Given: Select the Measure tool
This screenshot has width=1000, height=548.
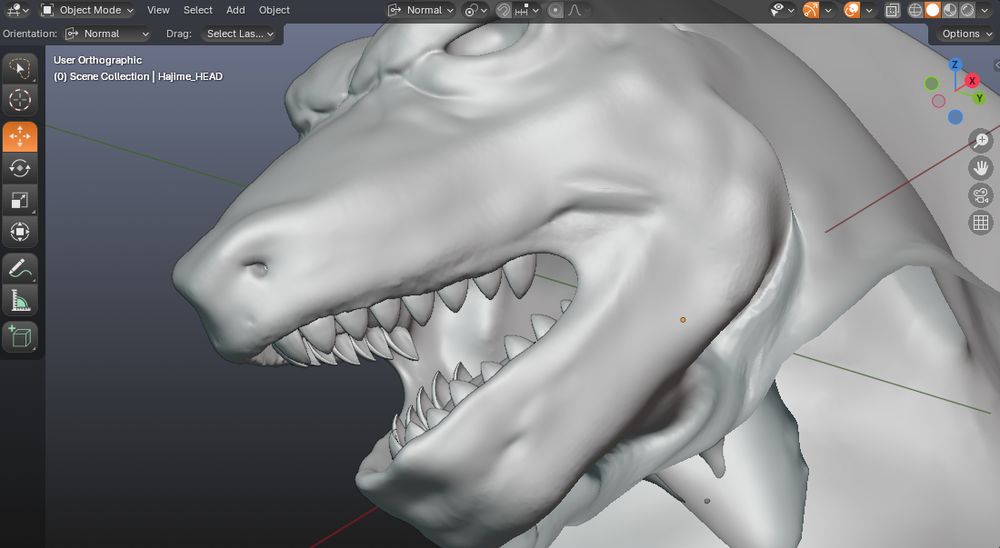Looking at the screenshot, I should [x=20, y=300].
